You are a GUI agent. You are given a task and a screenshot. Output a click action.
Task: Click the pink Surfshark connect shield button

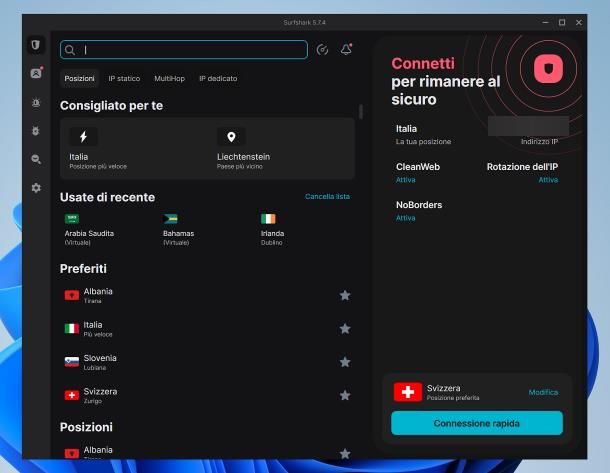click(548, 69)
